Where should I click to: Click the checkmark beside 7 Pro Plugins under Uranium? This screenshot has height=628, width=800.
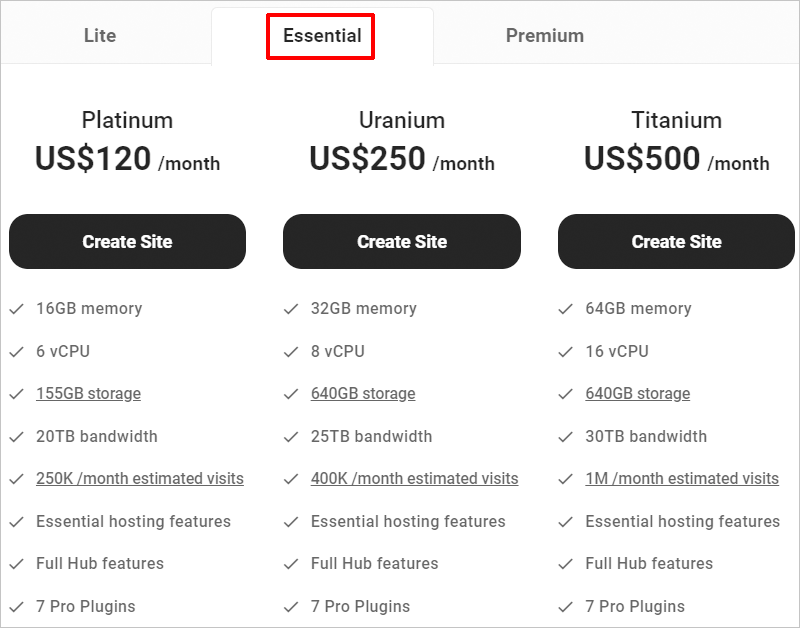pyautogui.click(x=291, y=606)
